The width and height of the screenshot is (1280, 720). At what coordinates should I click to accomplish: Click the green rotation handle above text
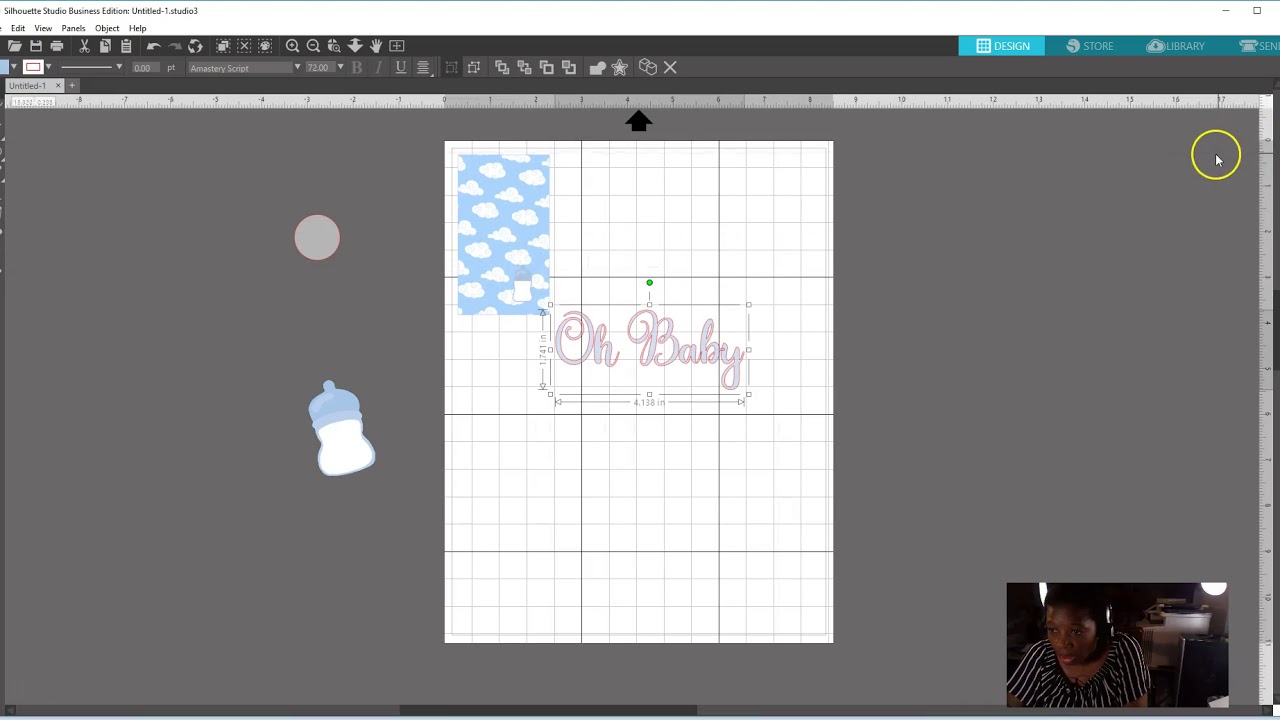(x=649, y=283)
